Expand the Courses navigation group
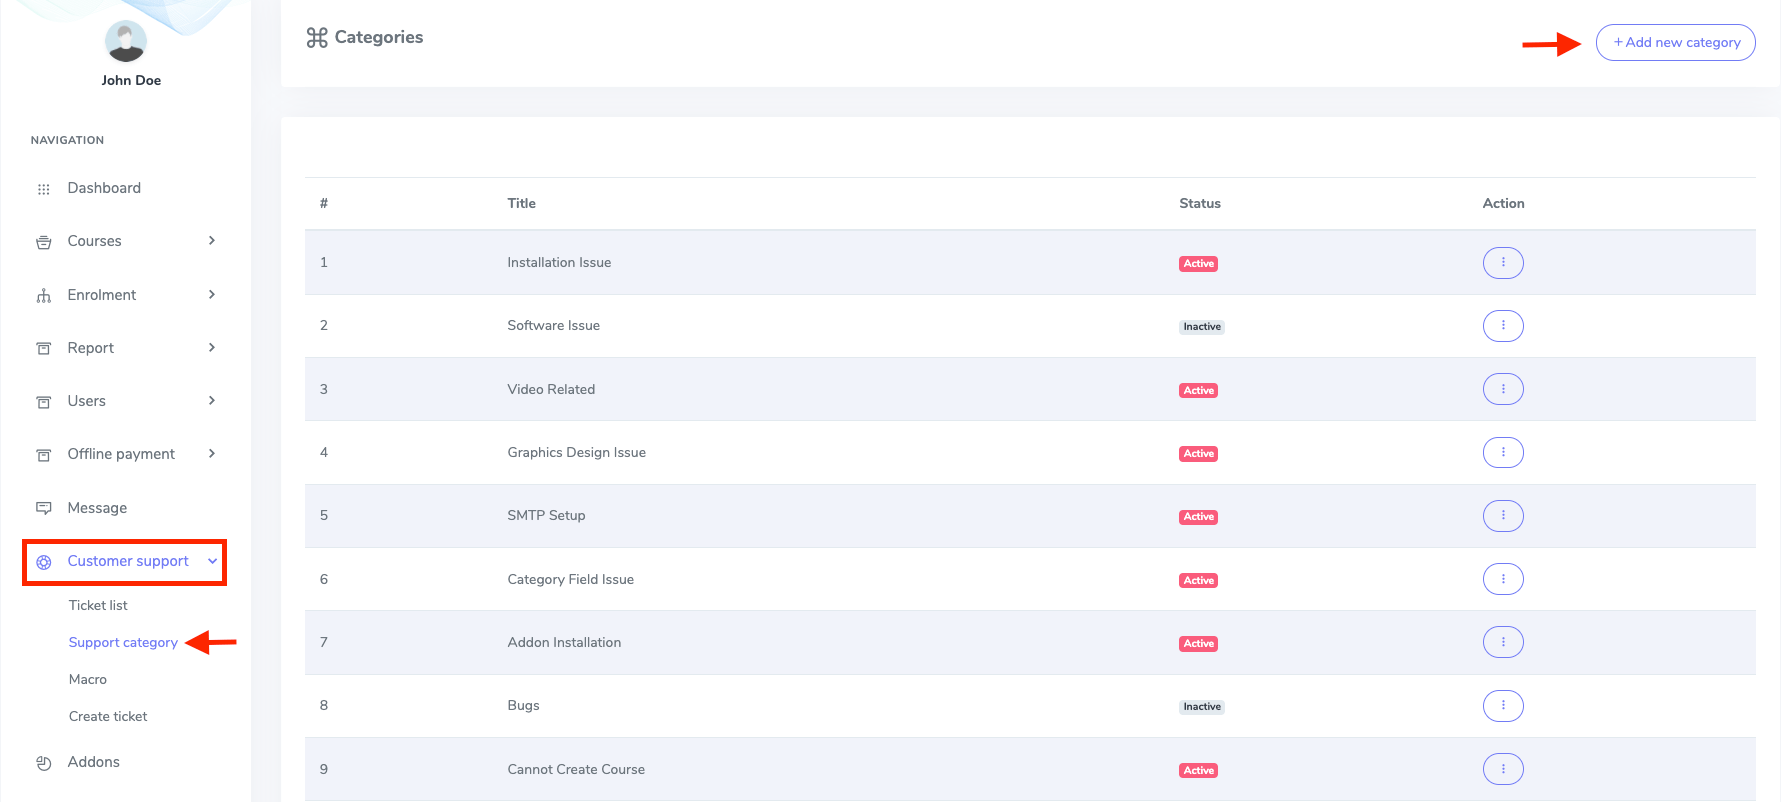The height and width of the screenshot is (802, 1781). tap(211, 241)
